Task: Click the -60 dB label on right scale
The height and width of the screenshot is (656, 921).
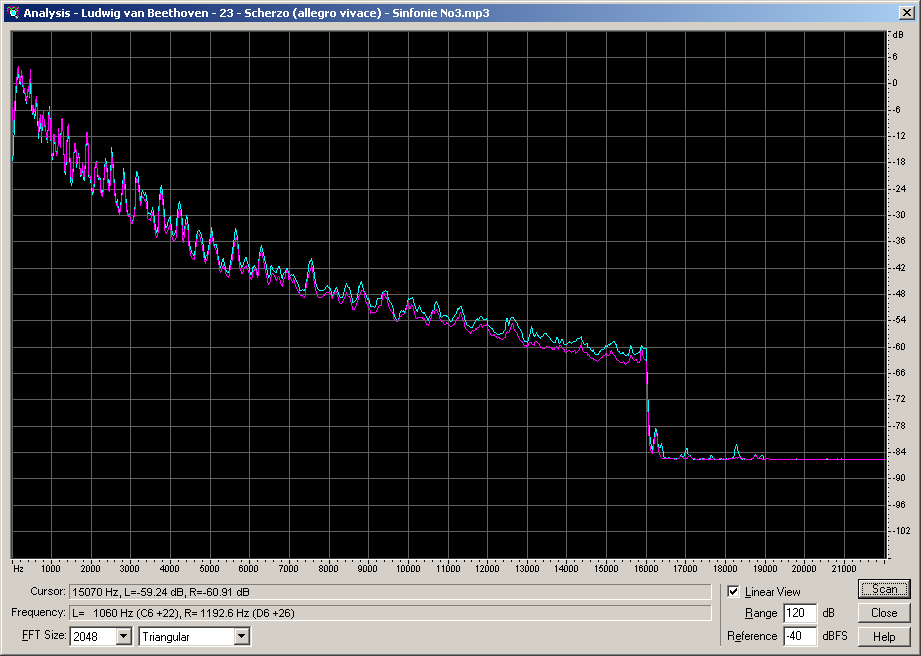Action: tap(900, 347)
